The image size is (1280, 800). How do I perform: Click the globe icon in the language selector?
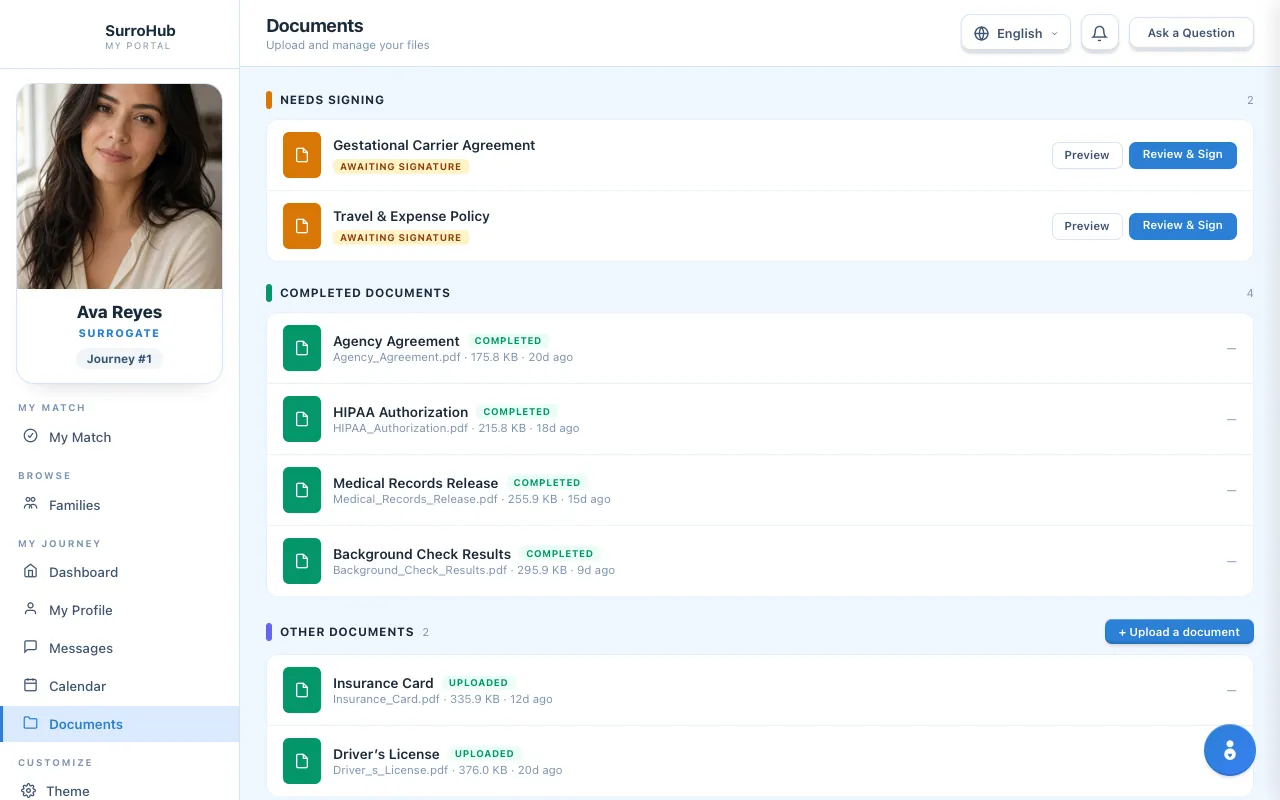pyautogui.click(x=981, y=33)
